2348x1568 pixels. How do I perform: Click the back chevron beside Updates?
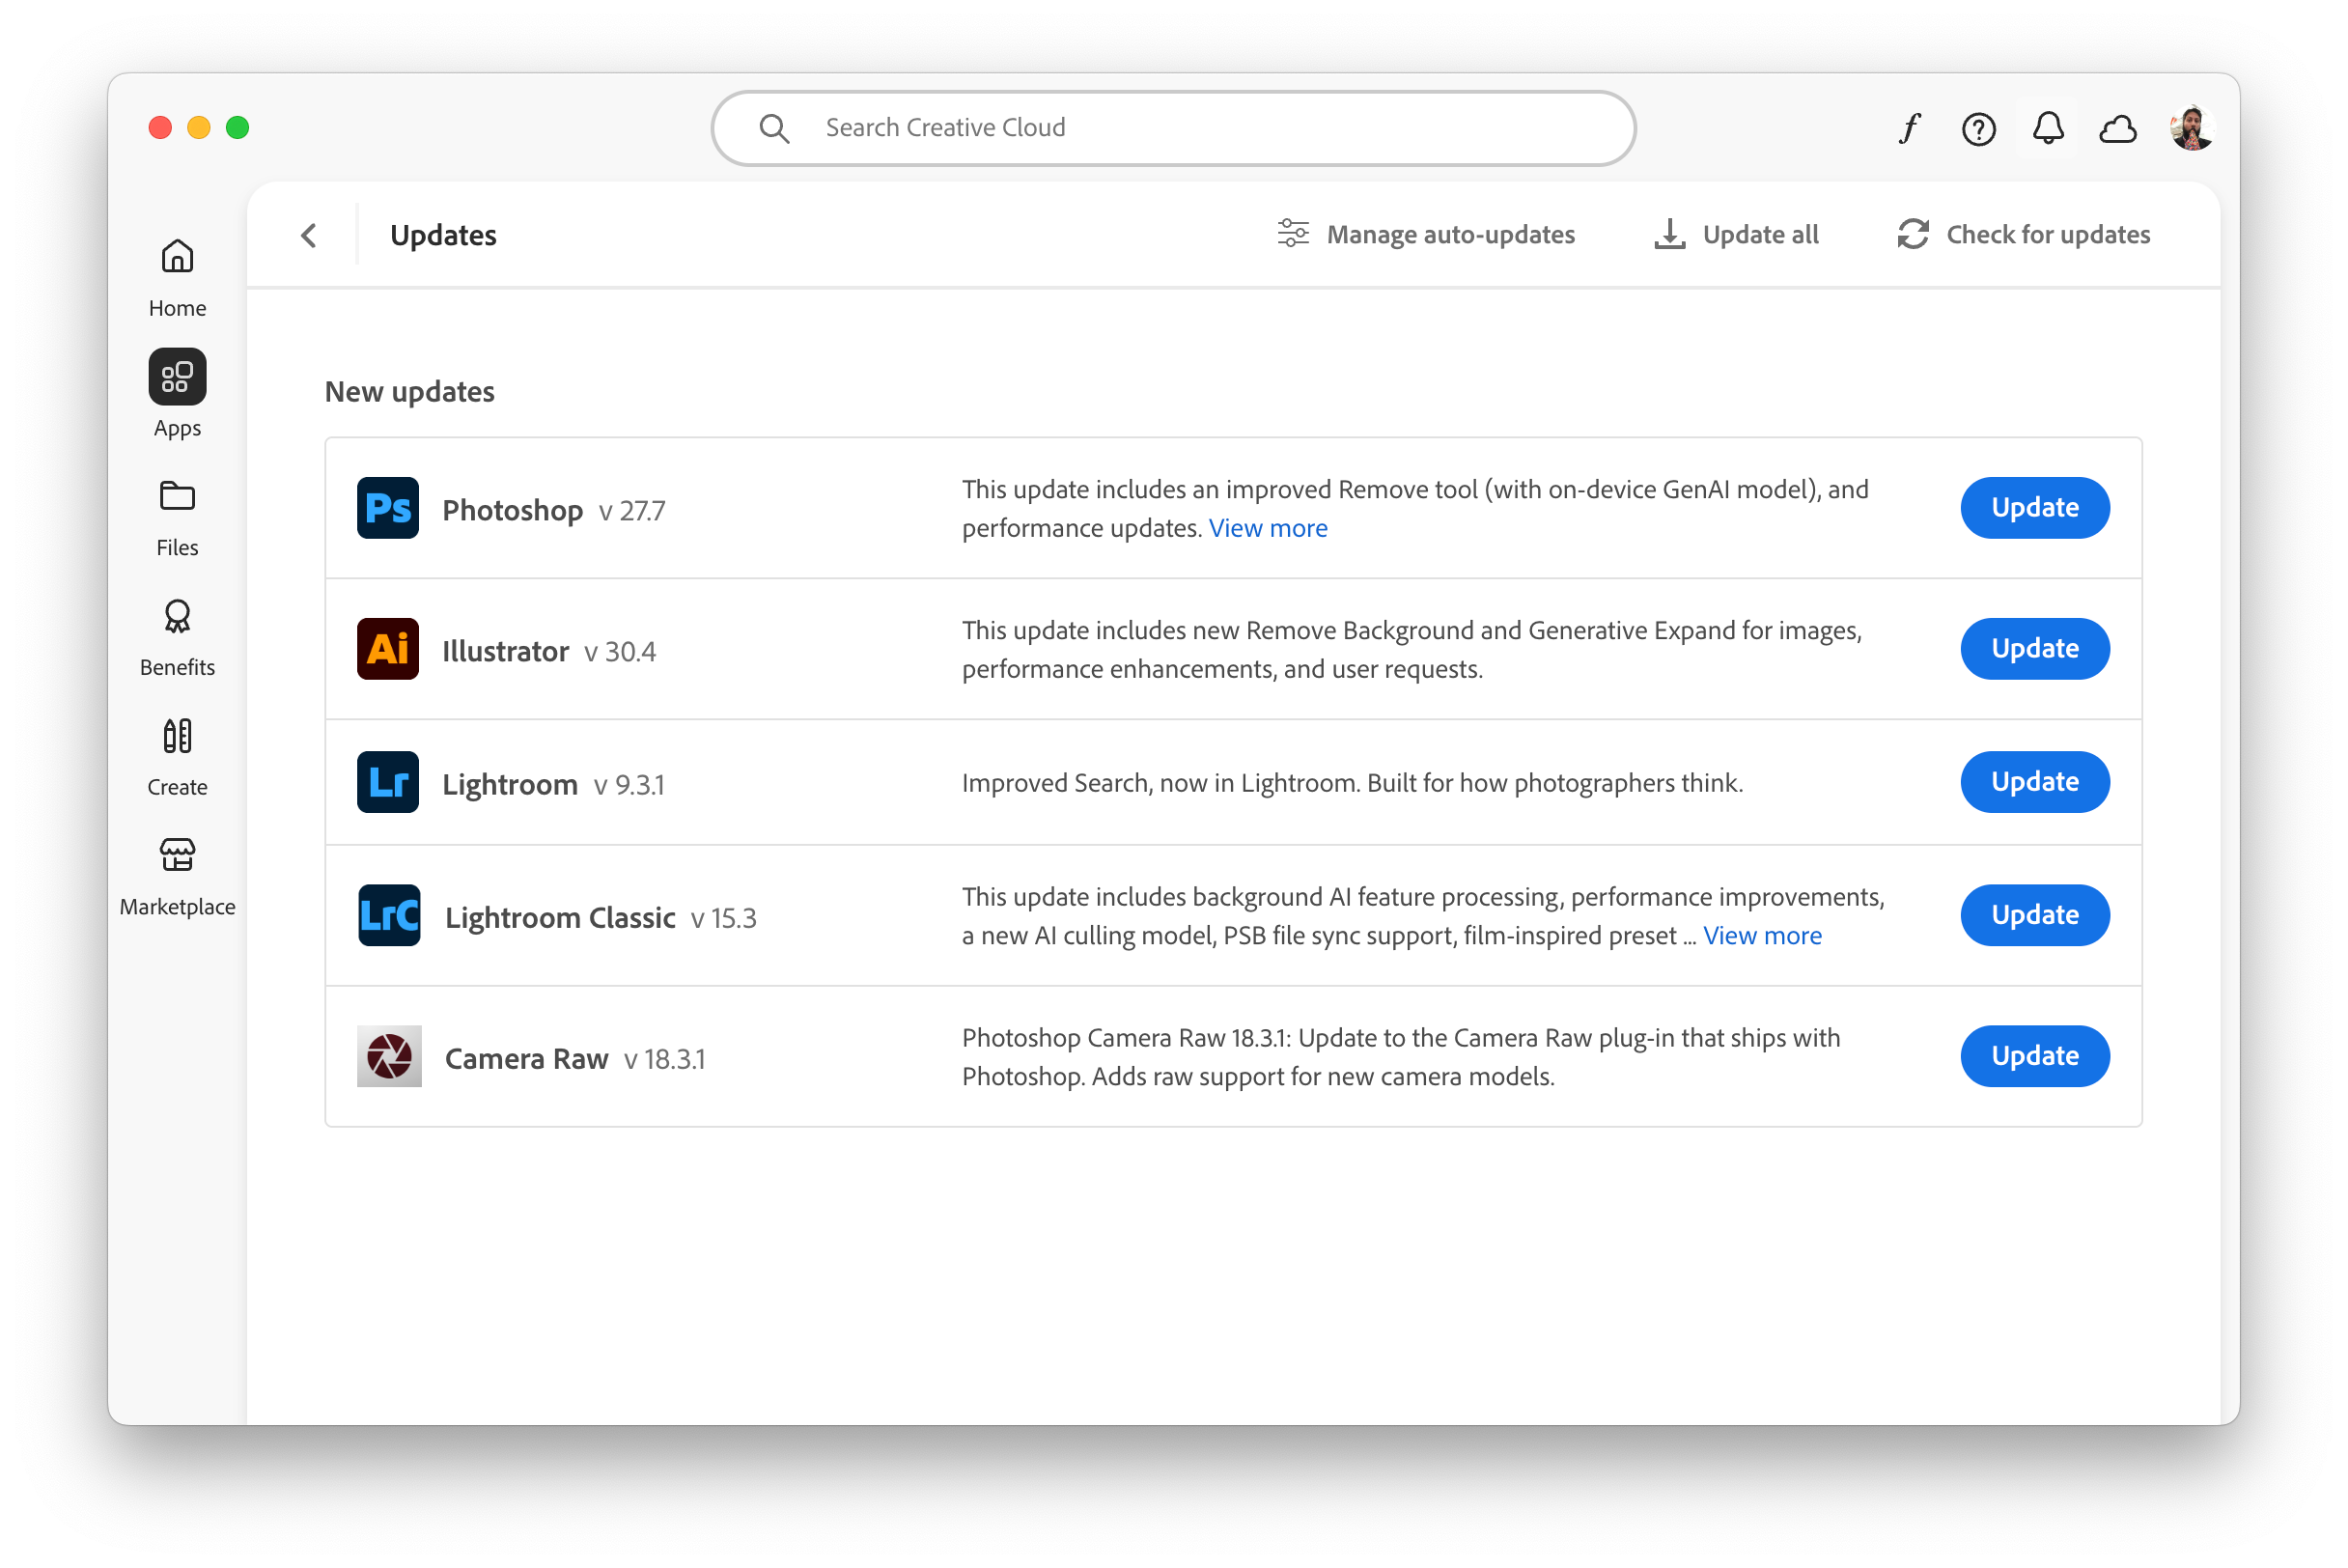coord(309,235)
